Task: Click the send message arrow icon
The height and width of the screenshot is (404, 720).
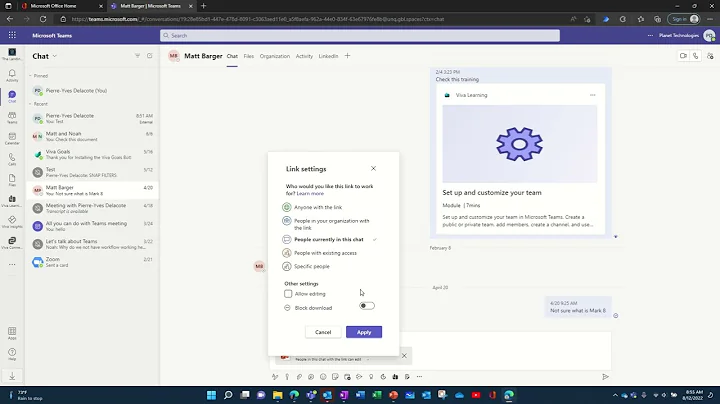Action: (605, 376)
